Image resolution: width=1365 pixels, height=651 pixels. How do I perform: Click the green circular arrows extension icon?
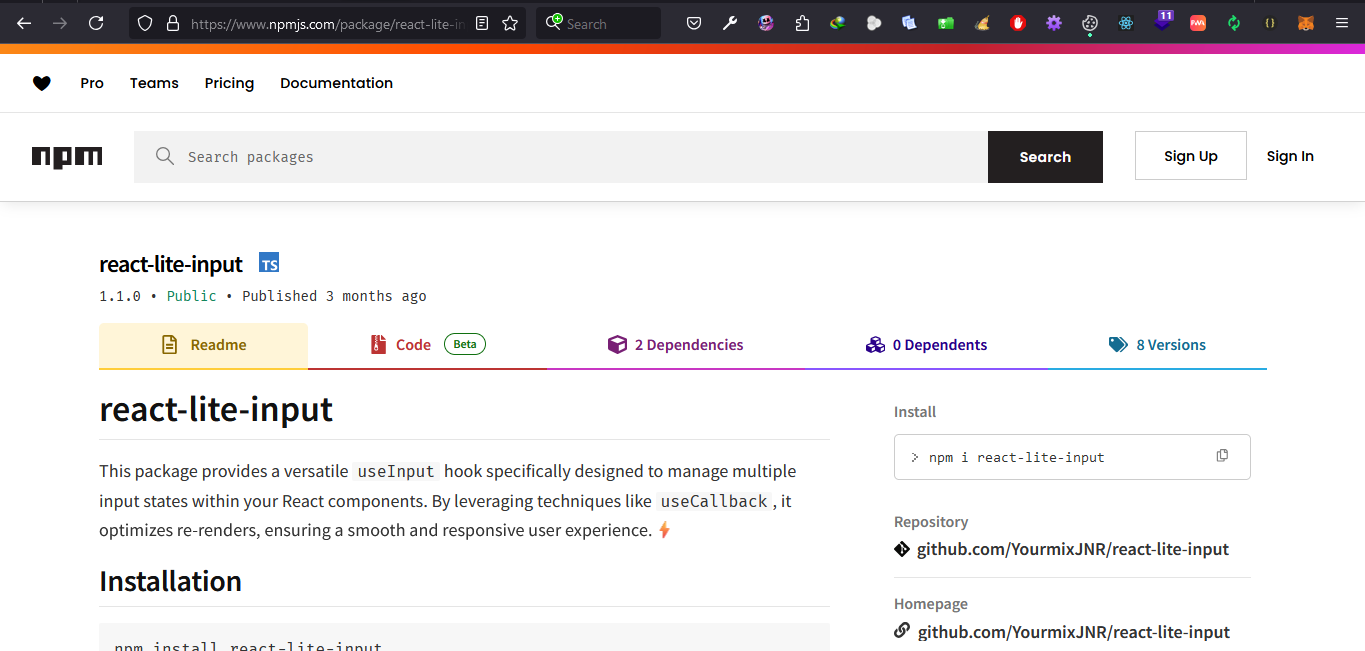(x=1234, y=23)
